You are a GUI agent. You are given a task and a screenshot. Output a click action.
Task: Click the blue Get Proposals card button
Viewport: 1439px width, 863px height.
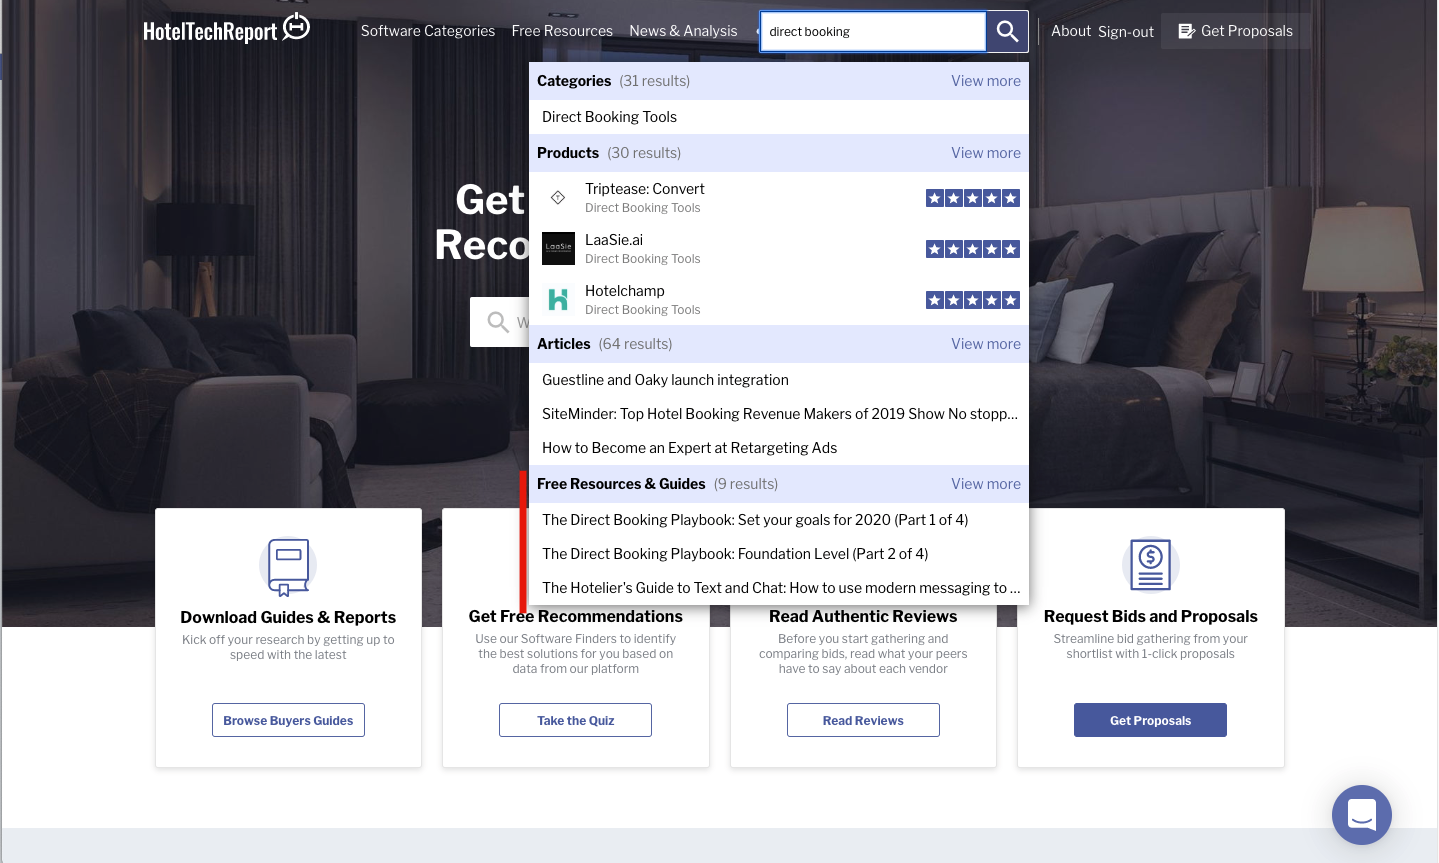(x=1150, y=720)
